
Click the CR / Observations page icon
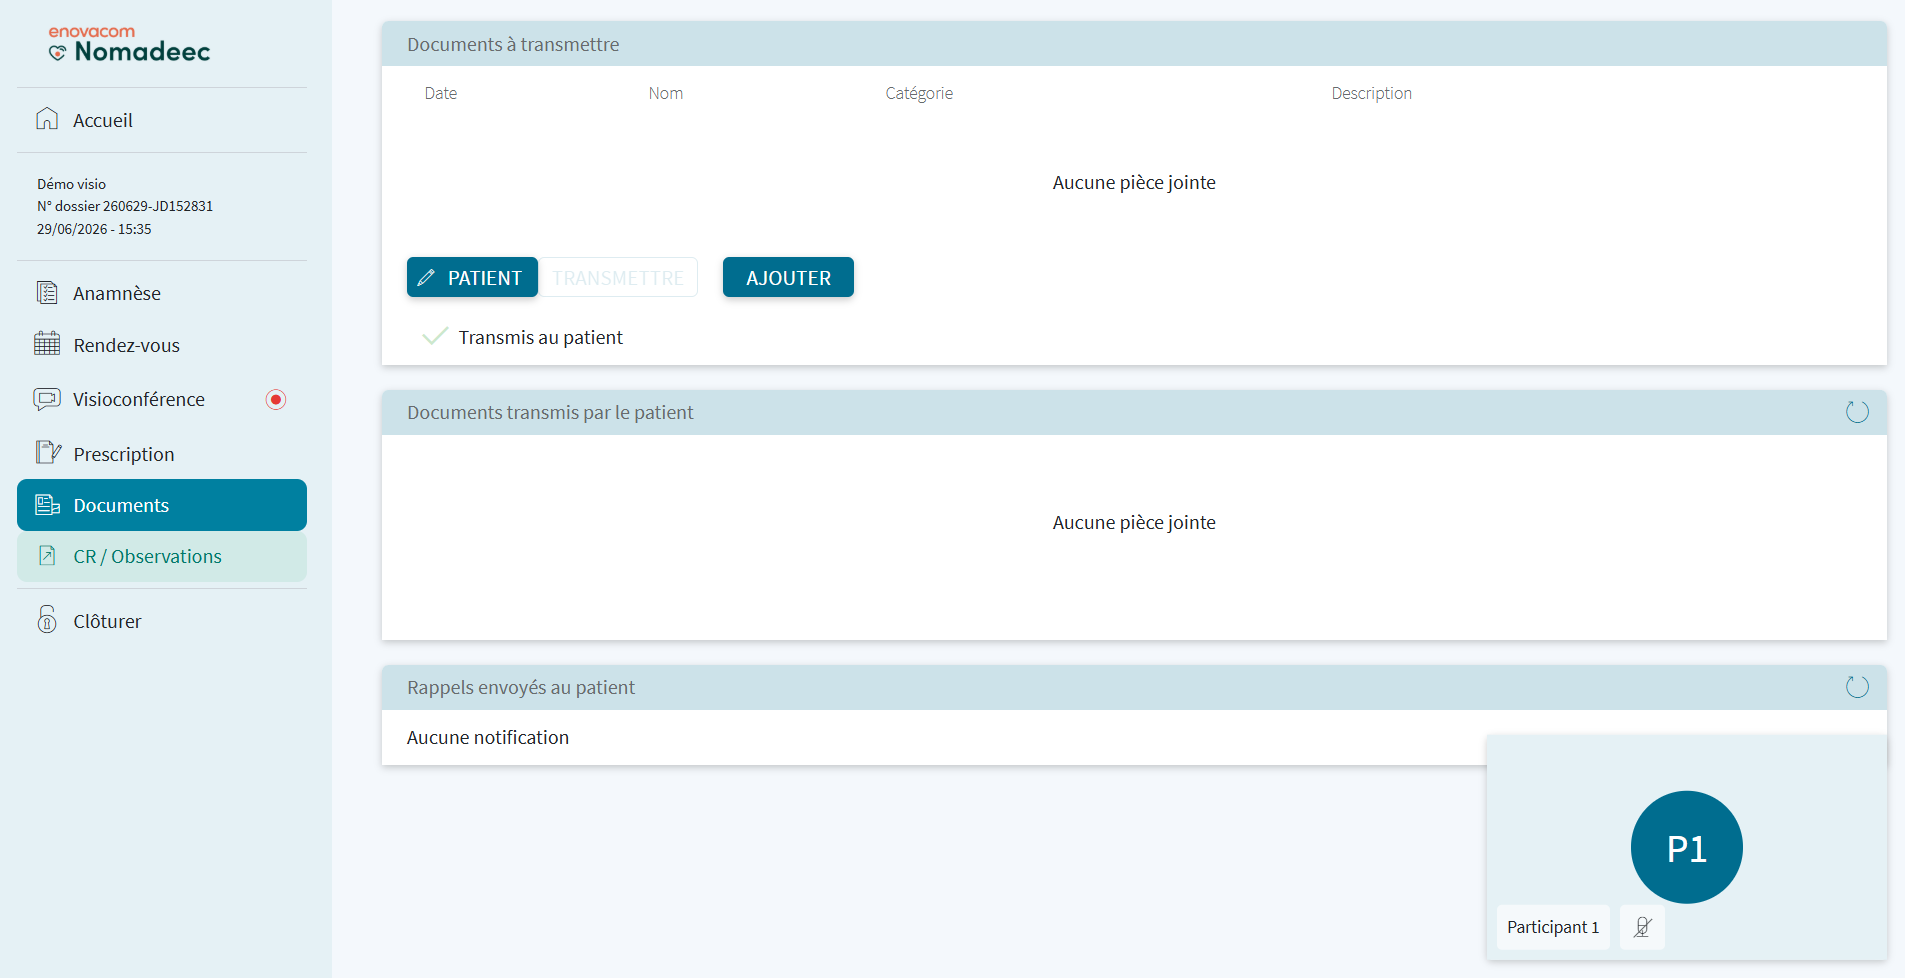click(x=47, y=555)
